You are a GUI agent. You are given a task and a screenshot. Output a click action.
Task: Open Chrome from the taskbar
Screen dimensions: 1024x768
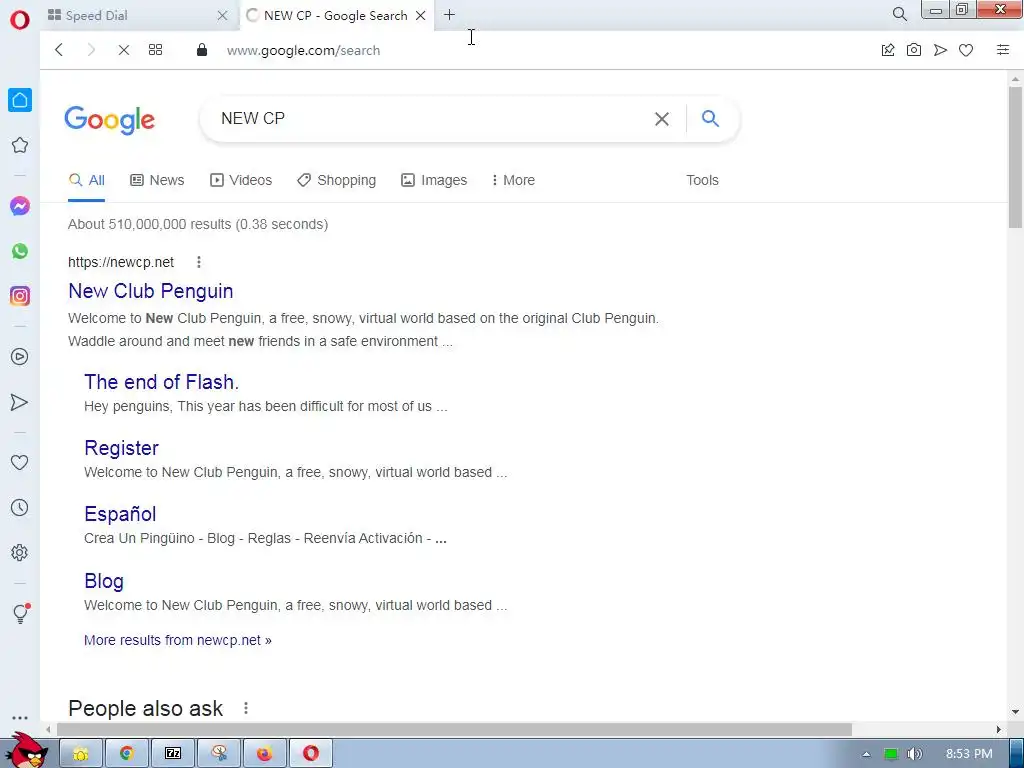point(127,754)
